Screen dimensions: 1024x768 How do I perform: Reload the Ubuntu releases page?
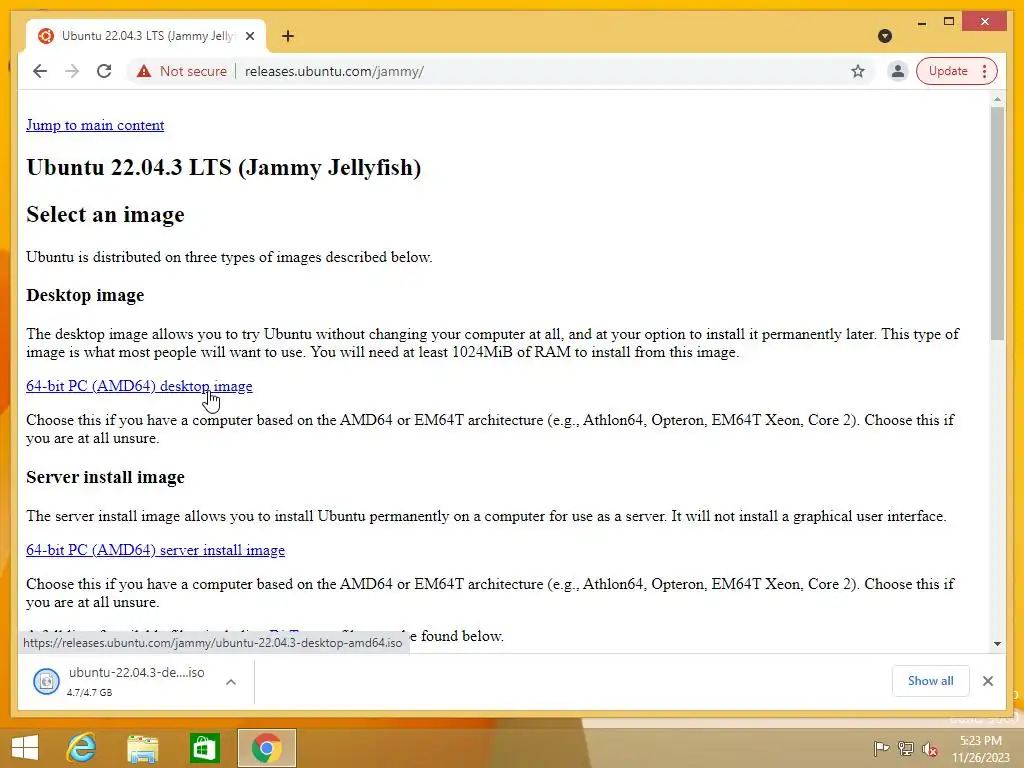coord(104,71)
